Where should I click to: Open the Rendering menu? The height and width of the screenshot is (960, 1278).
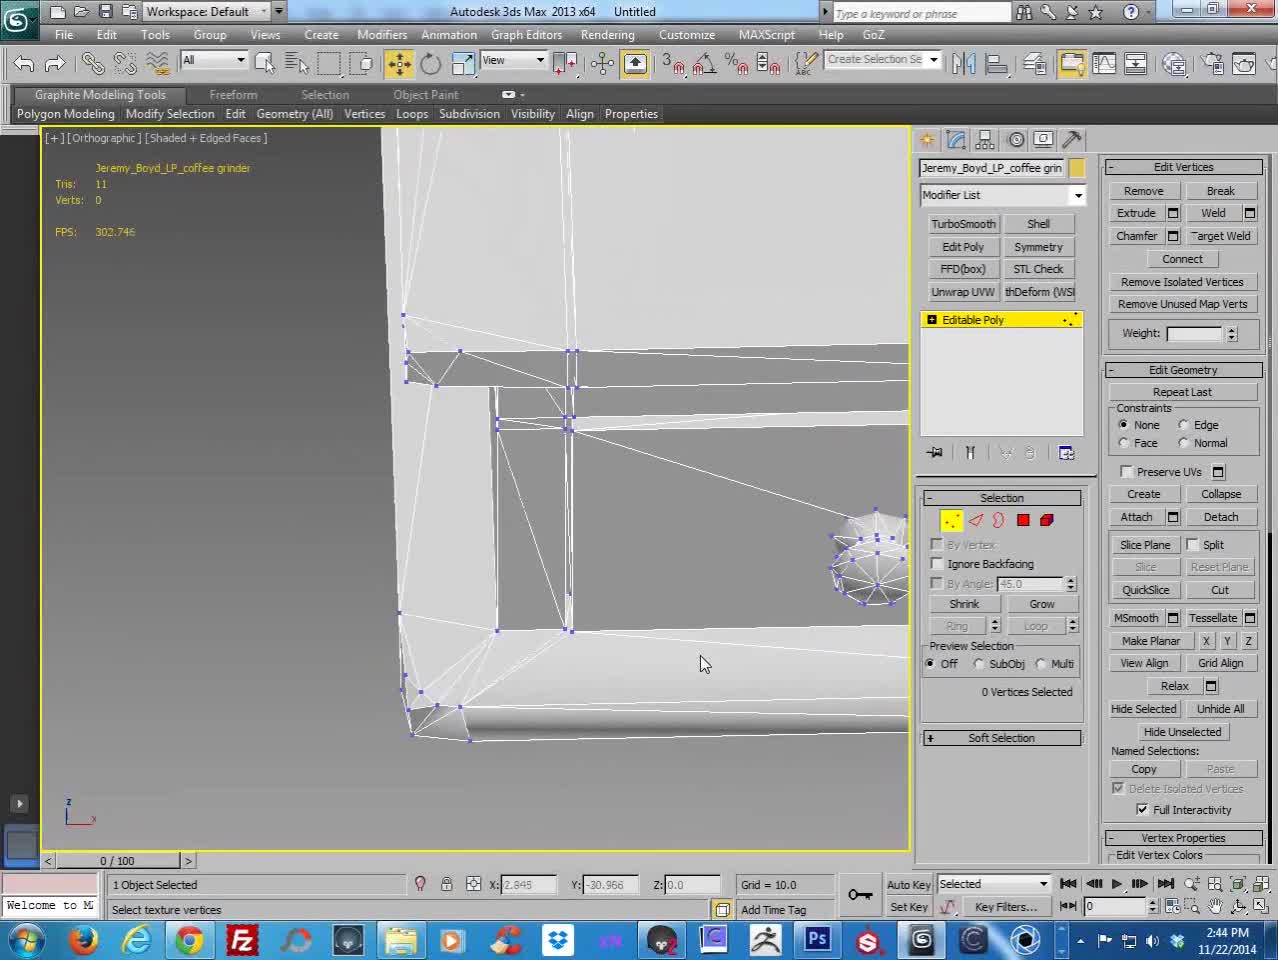tap(607, 35)
